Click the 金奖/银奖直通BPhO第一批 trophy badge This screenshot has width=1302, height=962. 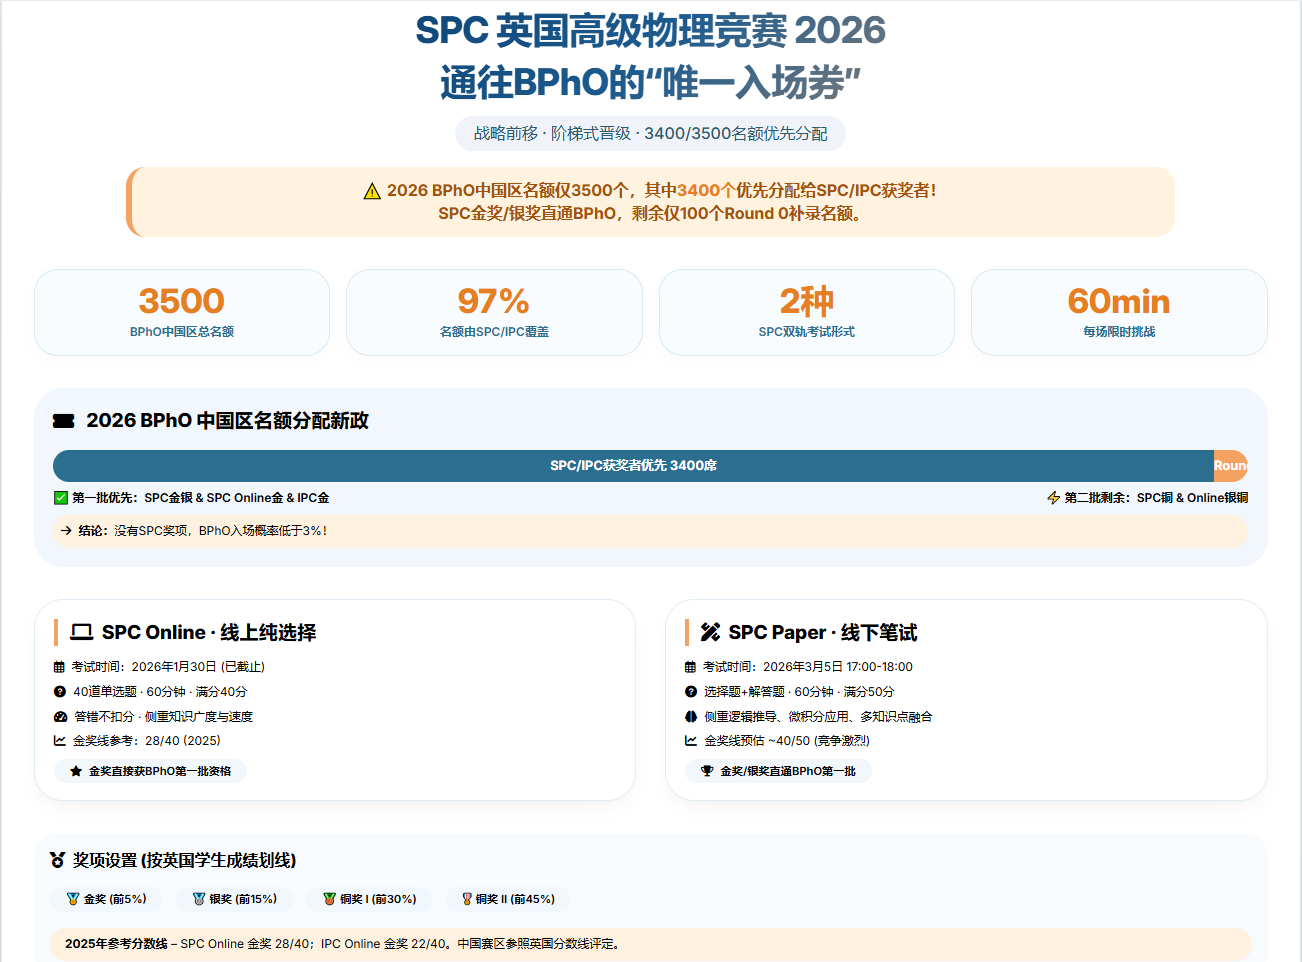[x=778, y=771]
